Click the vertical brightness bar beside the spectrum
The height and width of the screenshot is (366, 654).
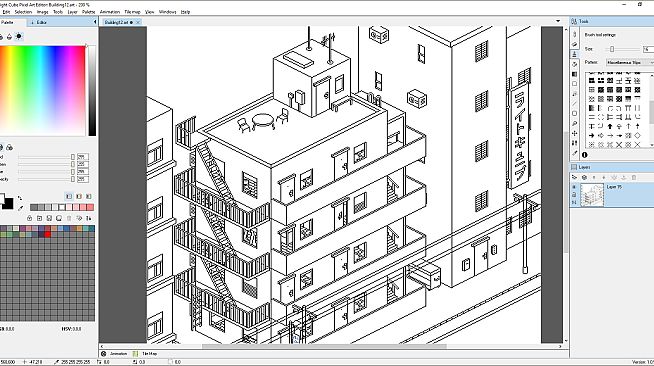pyautogui.click(x=92, y=90)
